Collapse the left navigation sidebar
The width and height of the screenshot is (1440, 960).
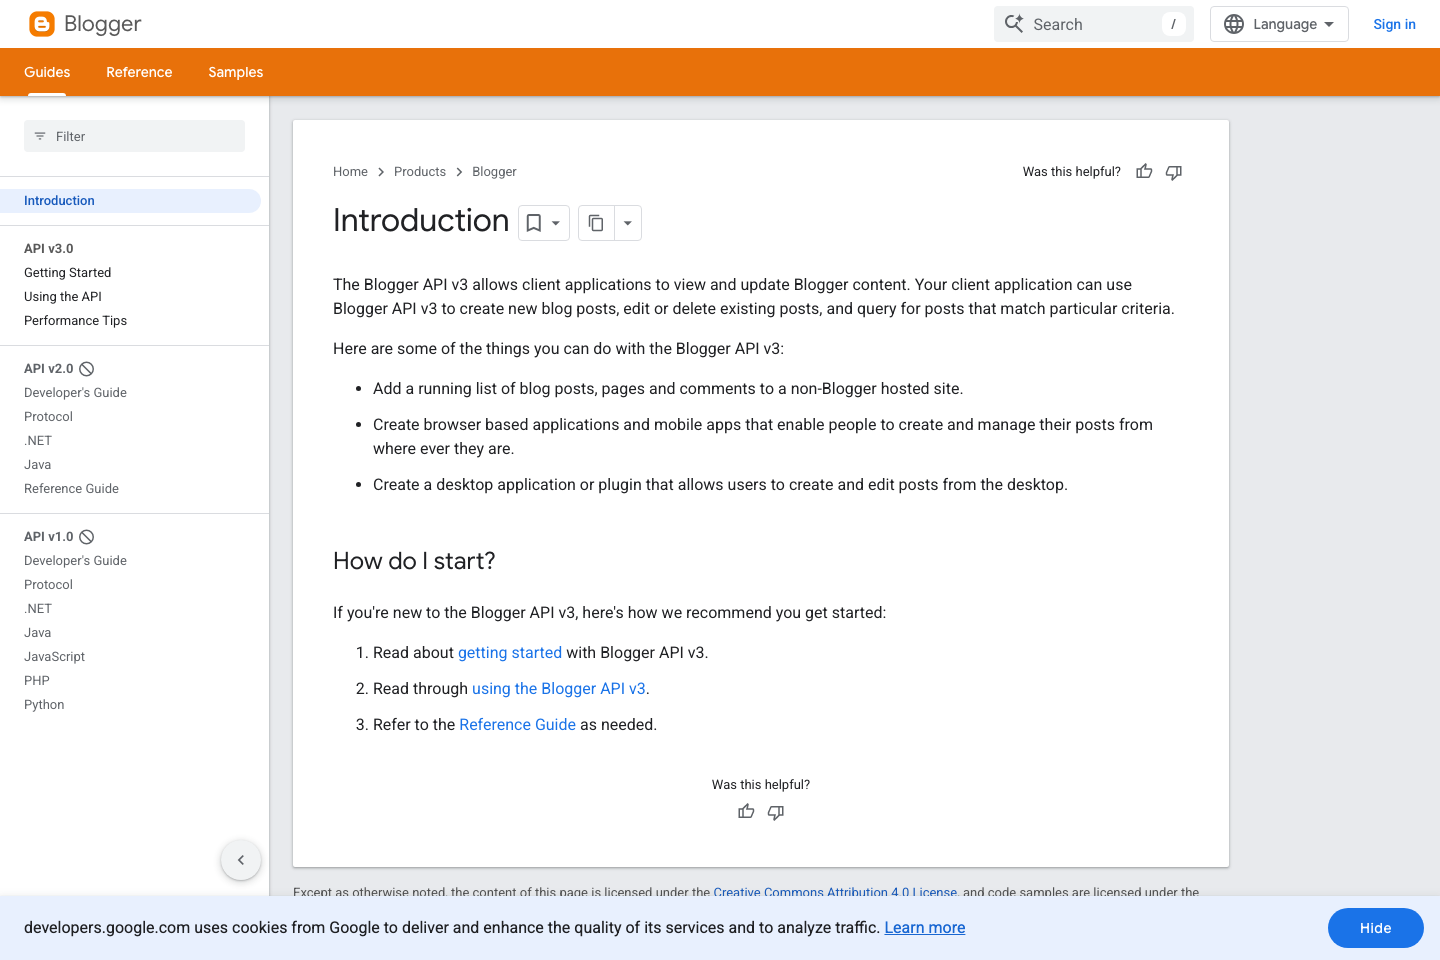click(240, 859)
